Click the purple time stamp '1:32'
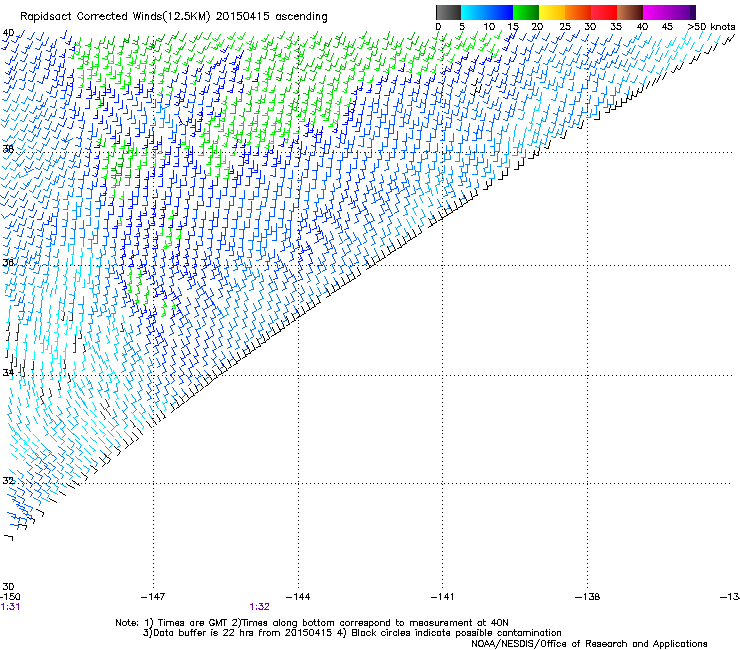This screenshot has width=740, height=650. (260, 607)
